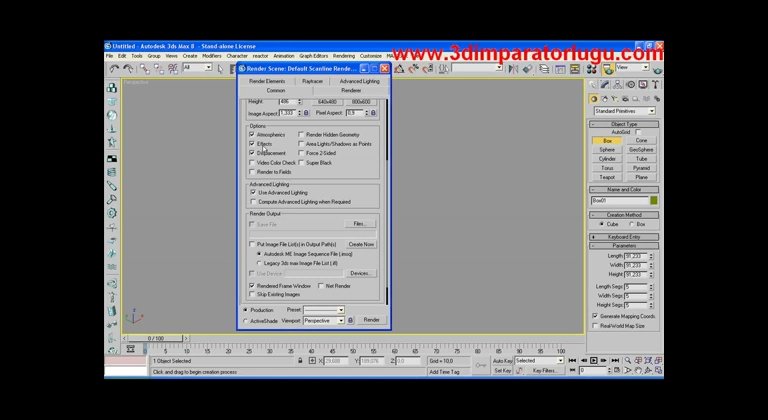Image resolution: width=768 pixels, height=420 pixels.
Task: Select the Cameras create category
Action: pyautogui.click(x=624, y=99)
